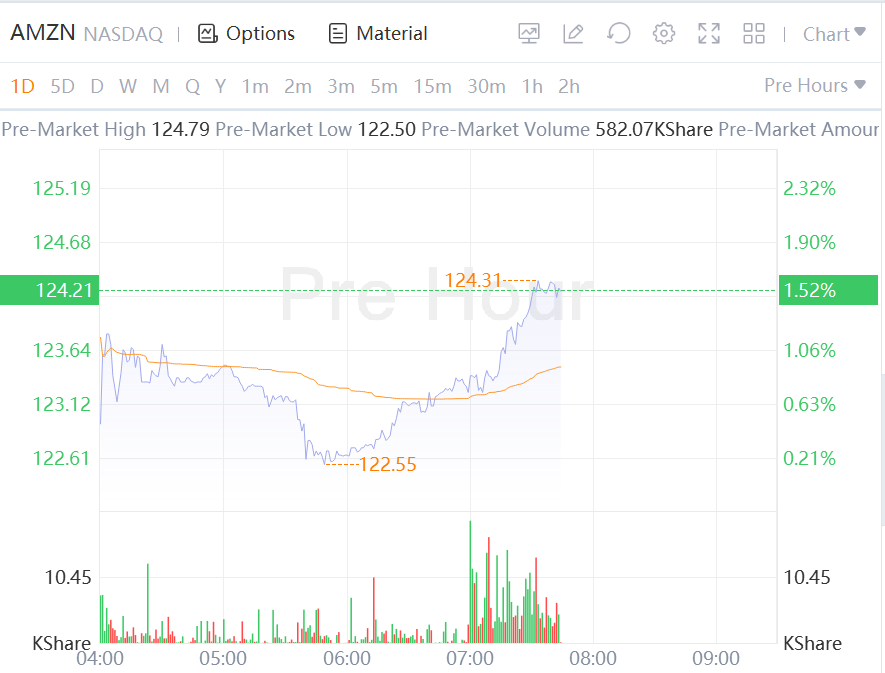Viewport: 885px width, 673px height.
Task: Click the 122.55 low price annotation
Action: (x=387, y=464)
